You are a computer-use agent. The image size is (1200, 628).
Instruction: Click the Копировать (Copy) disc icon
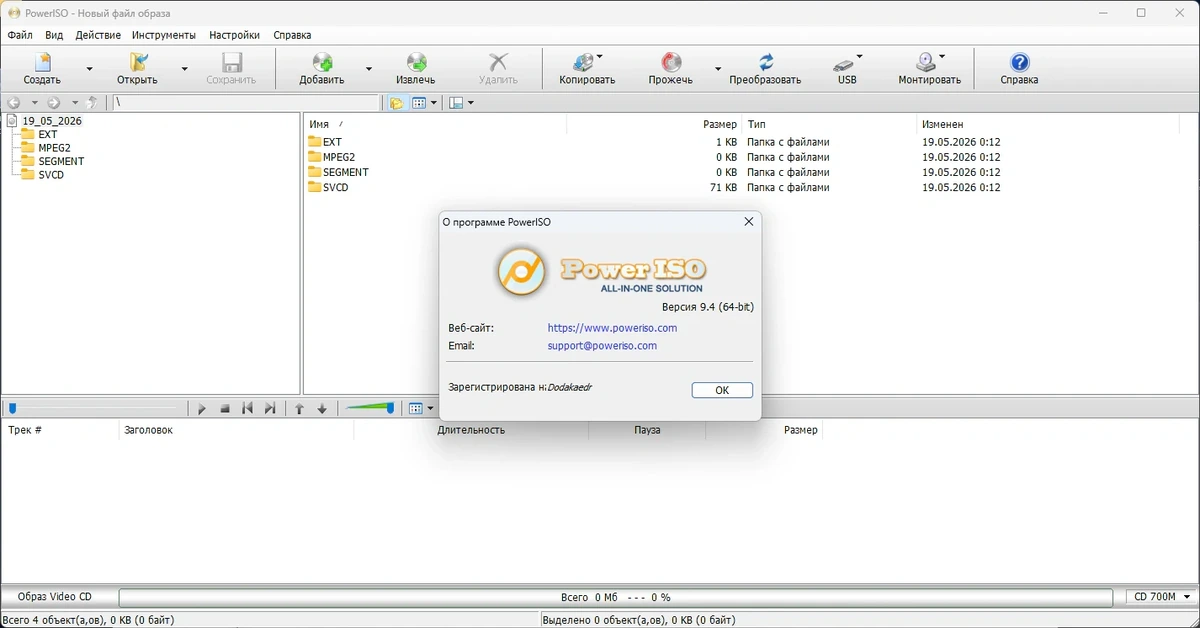click(x=584, y=62)
